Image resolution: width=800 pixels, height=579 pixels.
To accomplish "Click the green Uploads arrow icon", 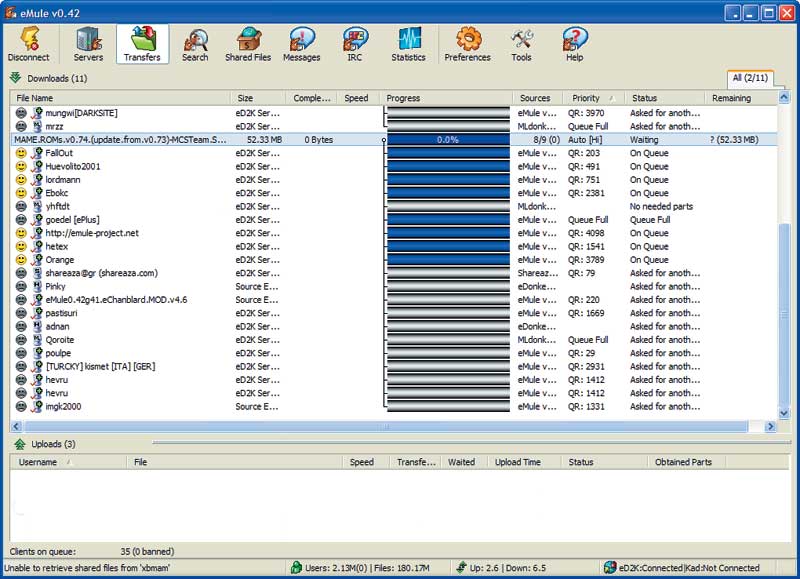I will coord(19,444).
